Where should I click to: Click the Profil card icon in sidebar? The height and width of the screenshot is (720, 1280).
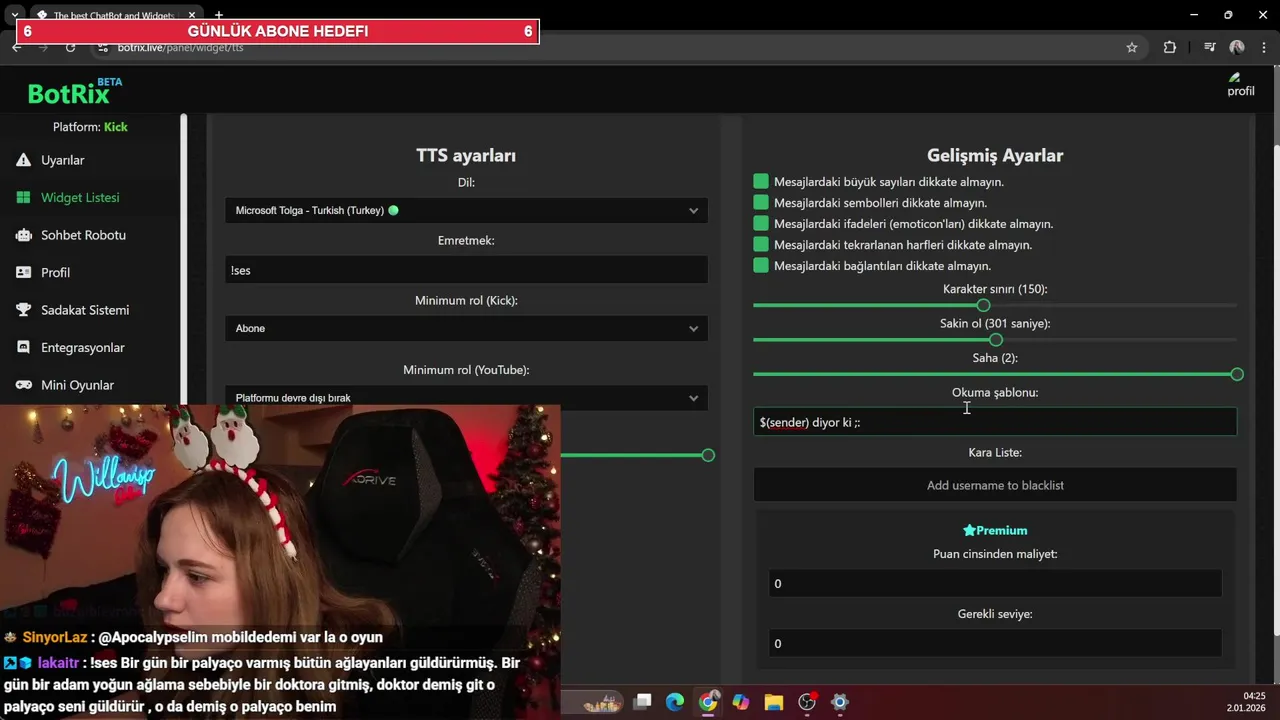(23, 272)
